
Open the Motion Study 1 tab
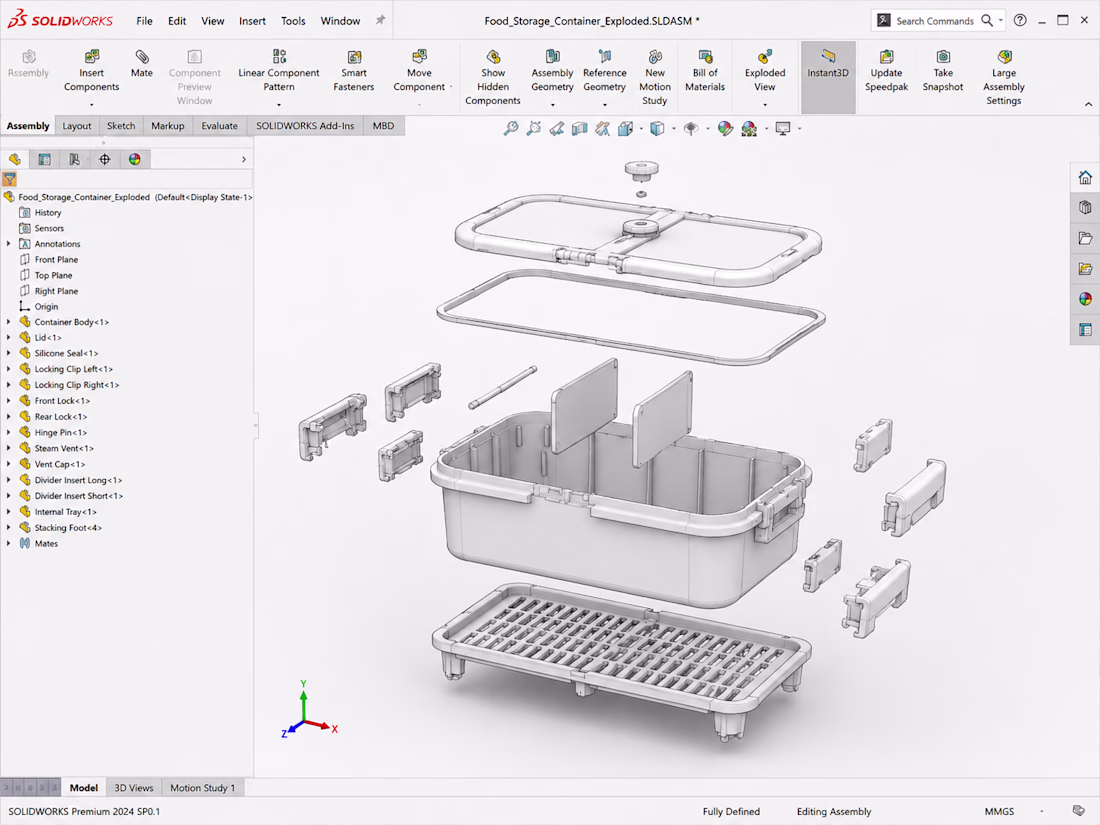pyautogui.click(x=203, y=788)
